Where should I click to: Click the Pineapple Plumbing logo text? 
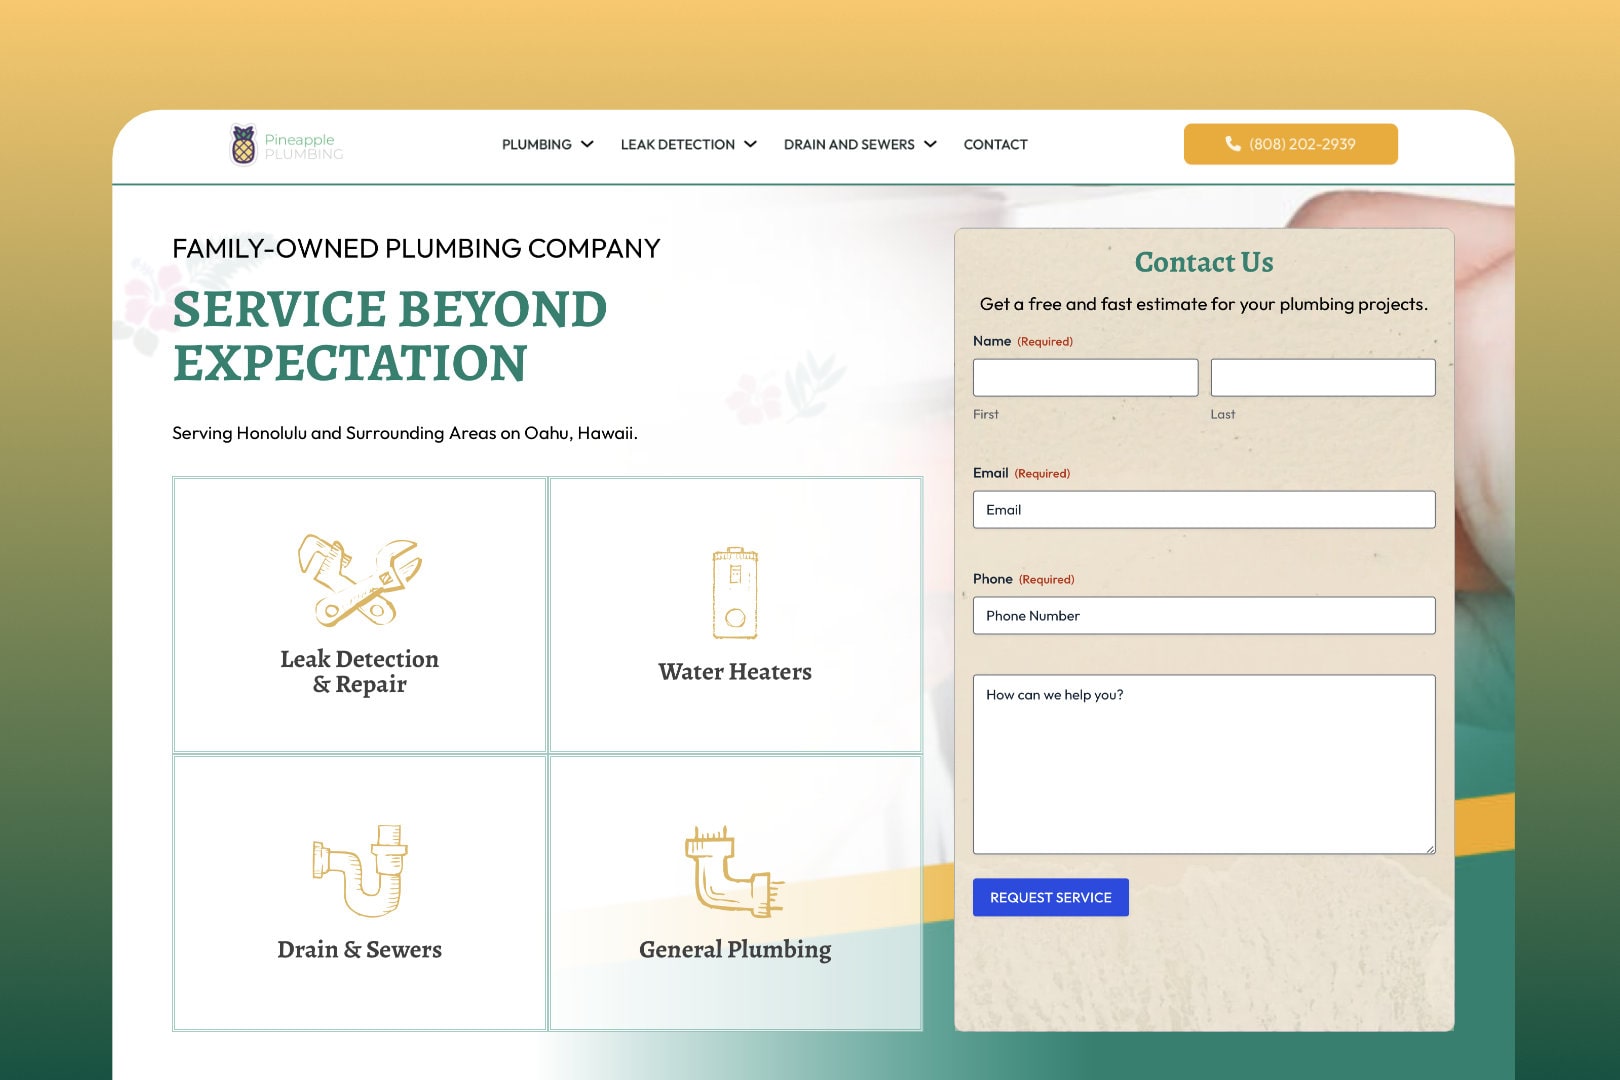(304, 146)
